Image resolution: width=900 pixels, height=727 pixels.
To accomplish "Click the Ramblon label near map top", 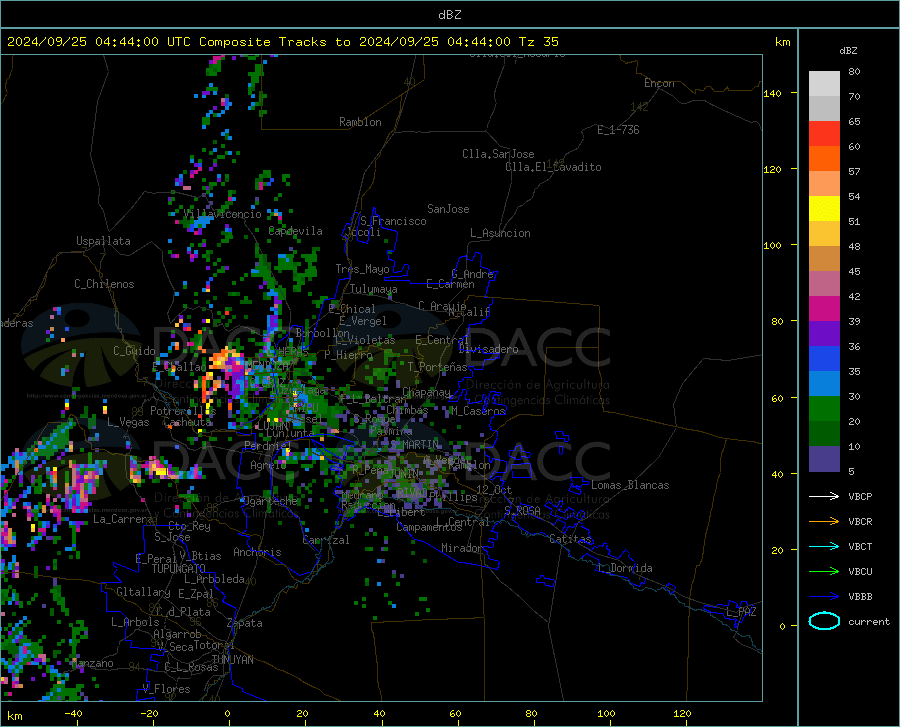I will coord(360,122).
